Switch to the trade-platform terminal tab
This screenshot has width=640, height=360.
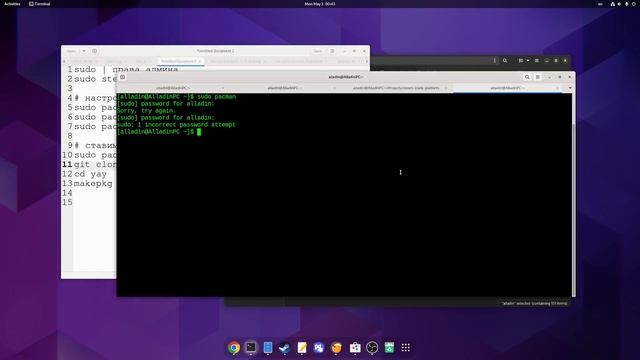tap(396, 88)
